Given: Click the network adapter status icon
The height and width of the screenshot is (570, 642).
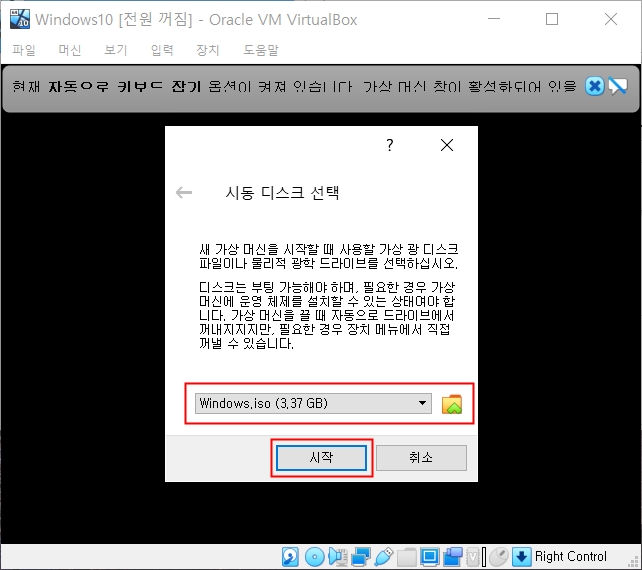Looking at the screenshot, I should pyautogui.click(x=361, y=556).
